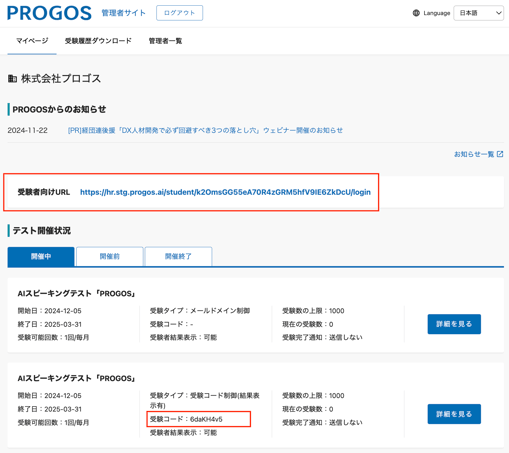The height and width of the screenshot is (453, 509).
Task: Open the 受験者向けURL student login link
Action: point(225,192)
